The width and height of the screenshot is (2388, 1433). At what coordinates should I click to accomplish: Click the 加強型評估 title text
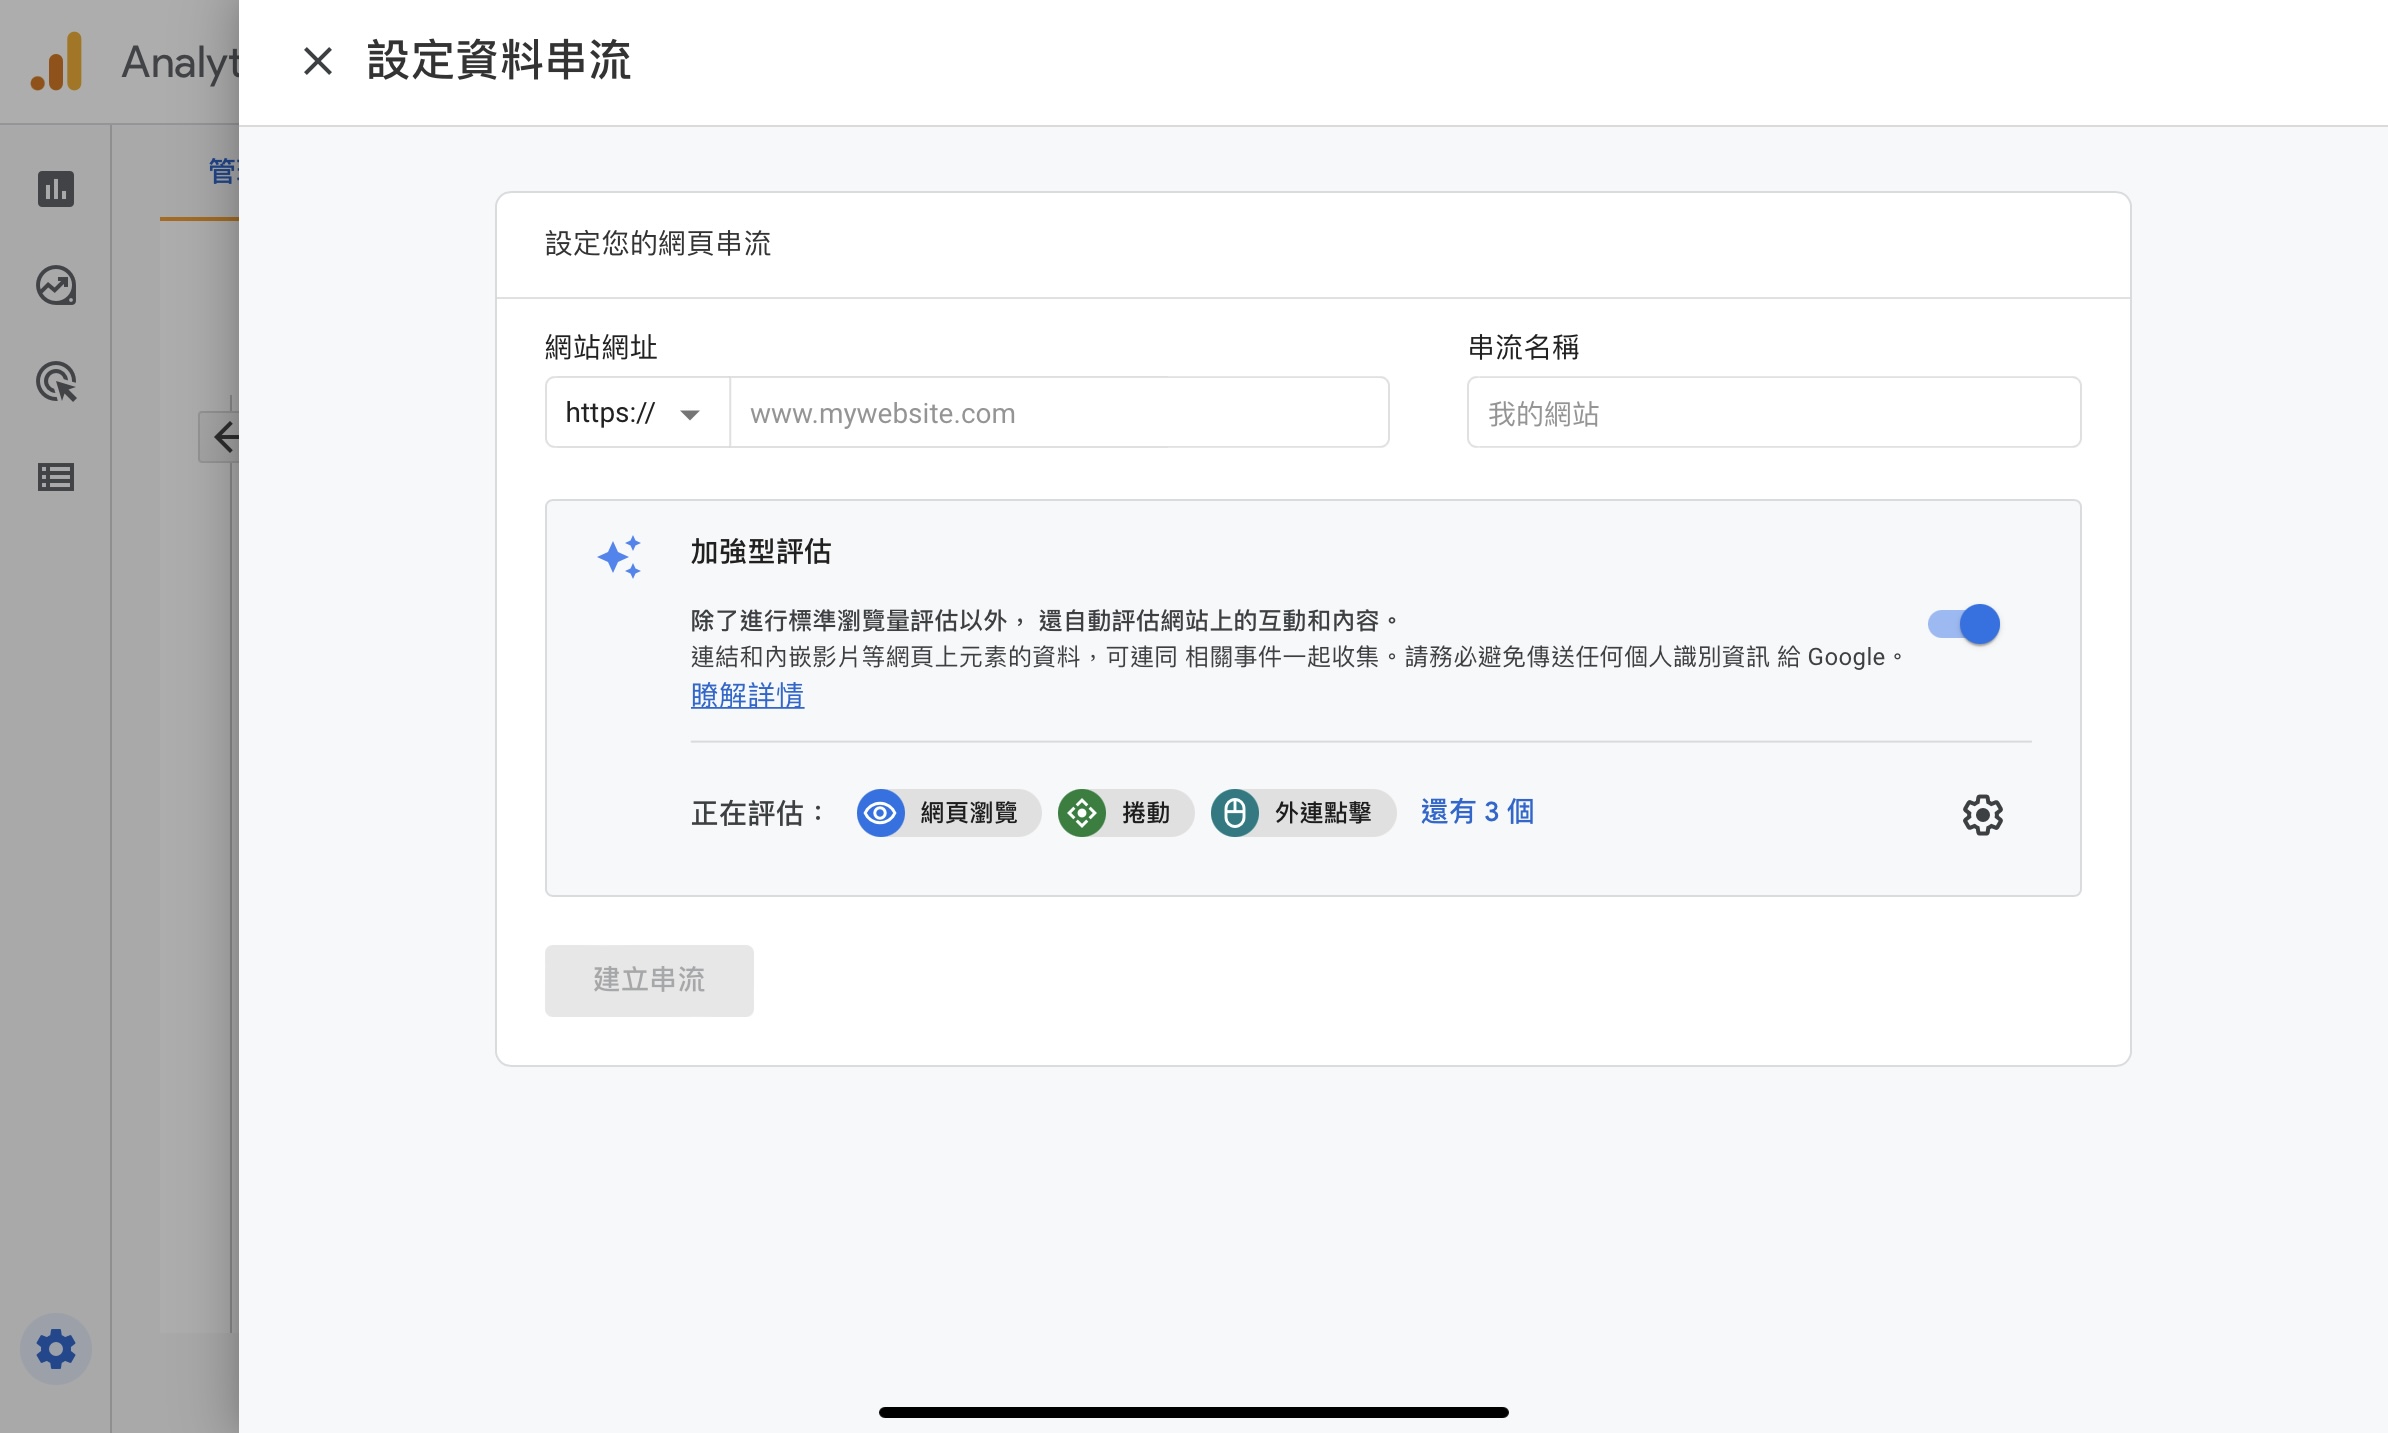(x=761, y=552)
